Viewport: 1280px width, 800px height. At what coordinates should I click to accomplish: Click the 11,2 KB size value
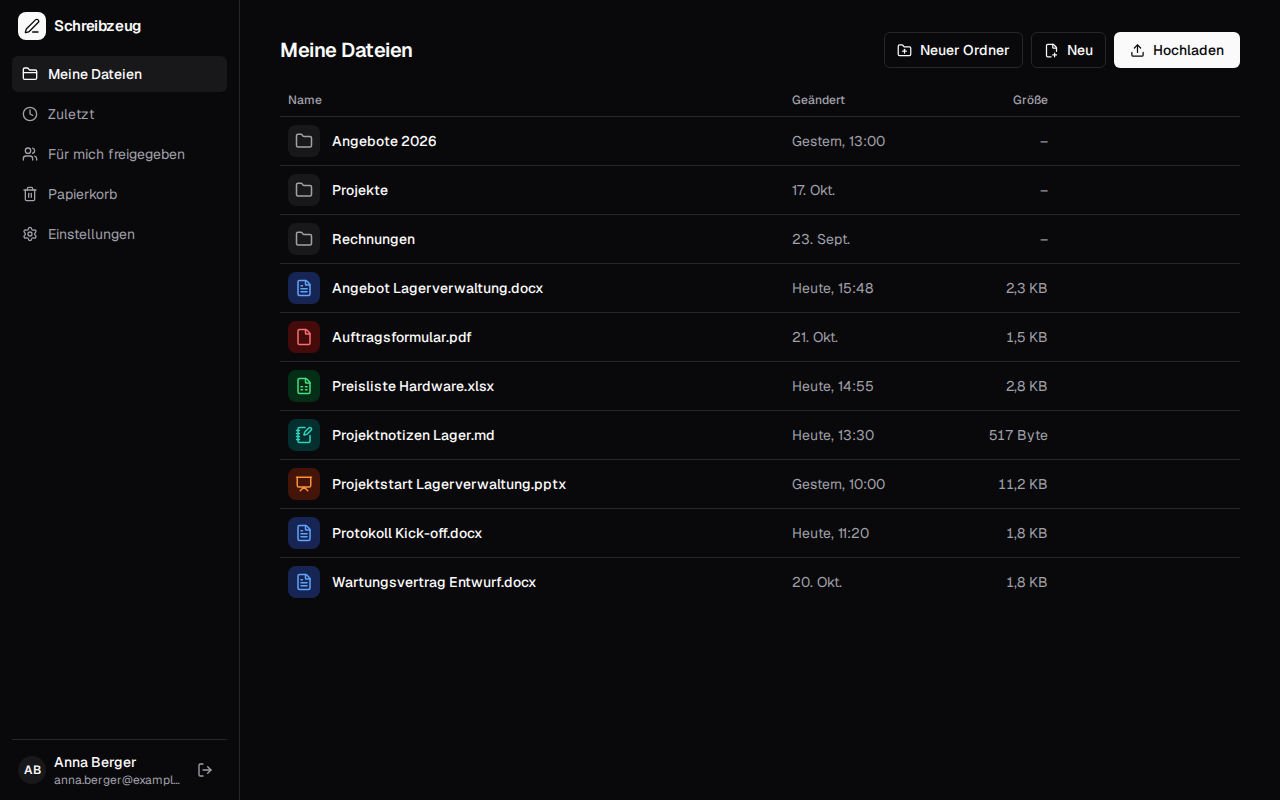click(x=1023, y=484)
